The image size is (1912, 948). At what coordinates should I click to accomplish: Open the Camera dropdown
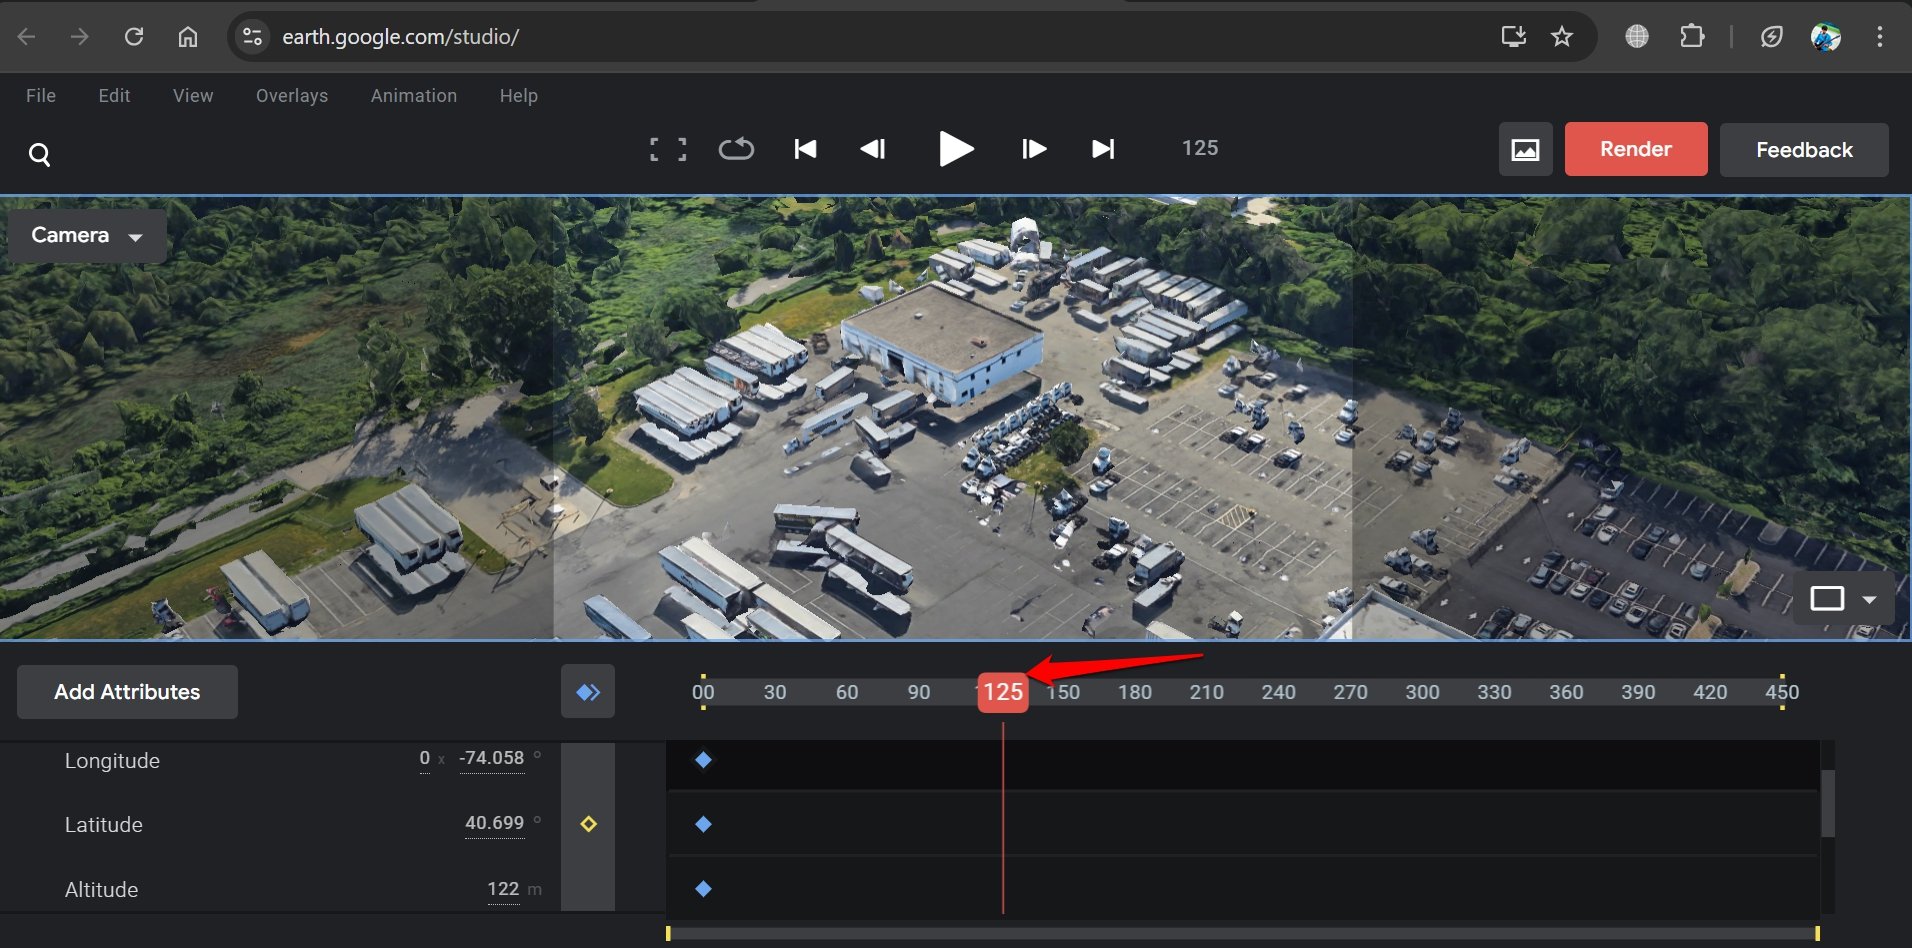tap(87, 236)
